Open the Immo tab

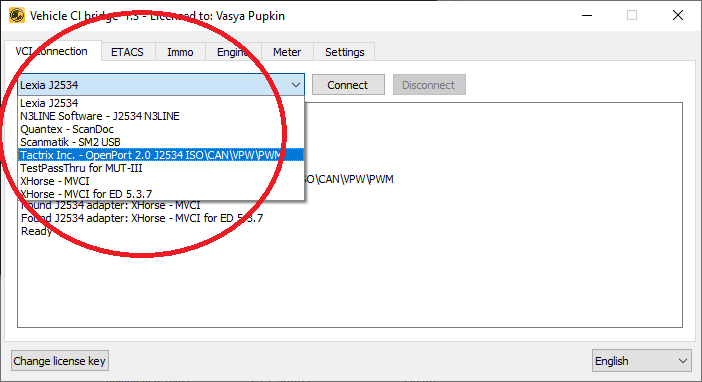pos(180,52)
